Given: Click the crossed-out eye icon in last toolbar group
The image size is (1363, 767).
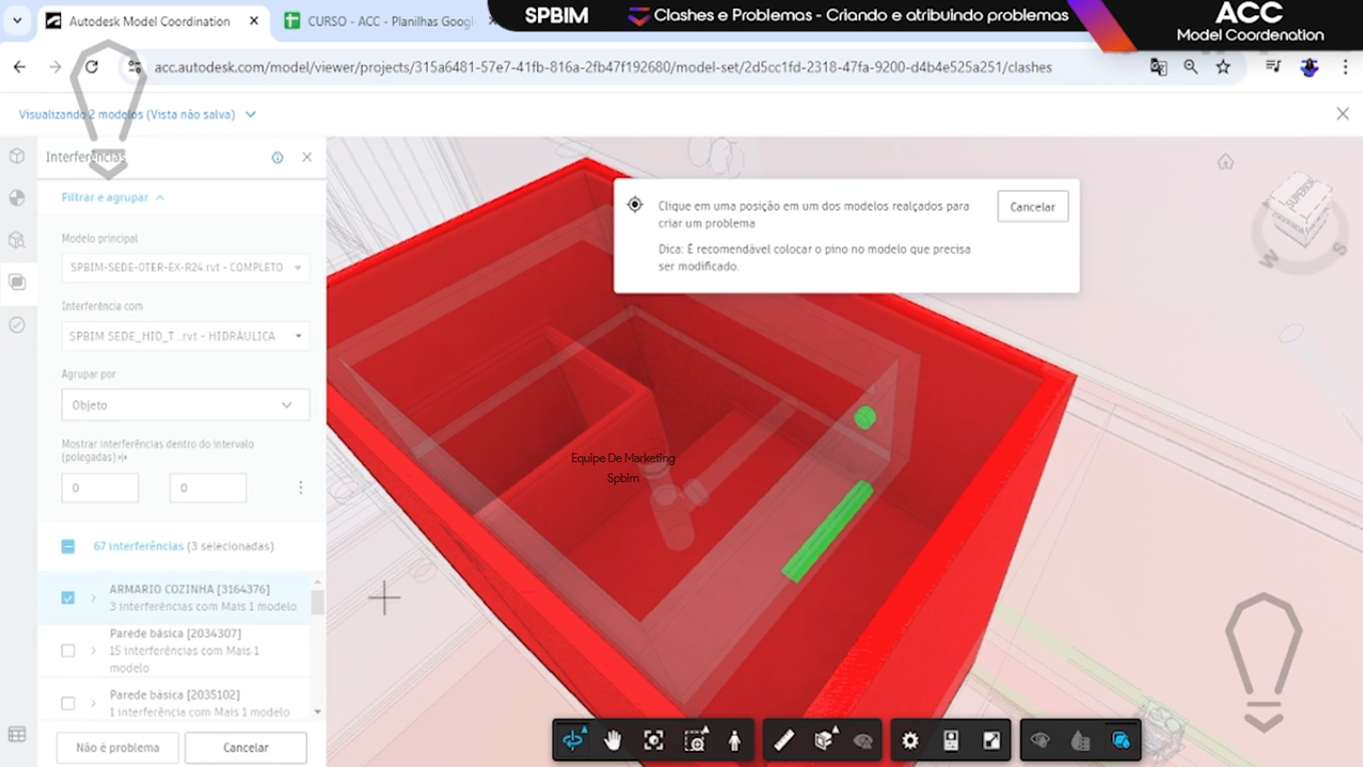Looking at the screenshot, I should [1040, 740].
